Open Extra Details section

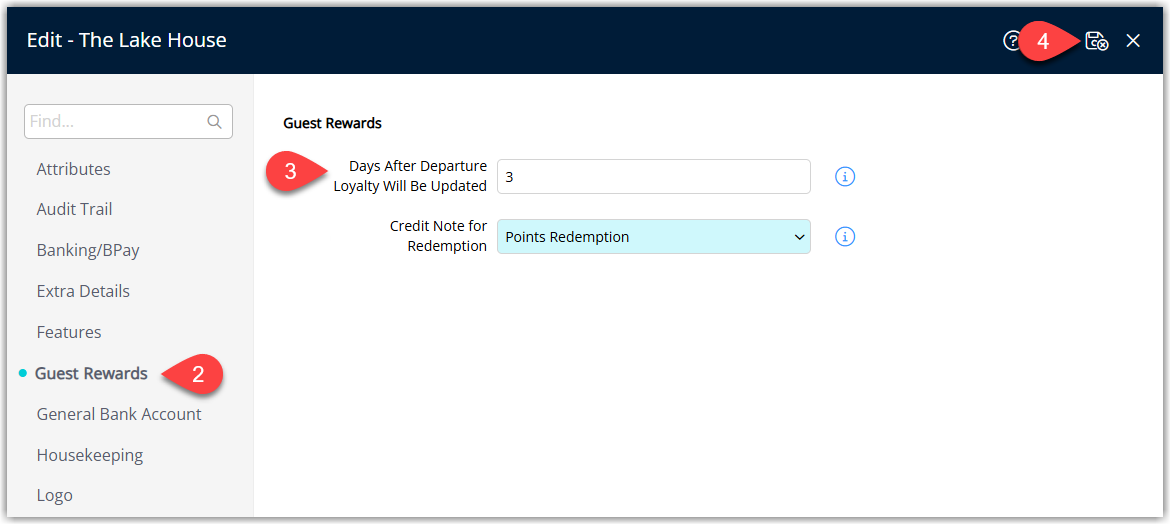tap(83, 291)
